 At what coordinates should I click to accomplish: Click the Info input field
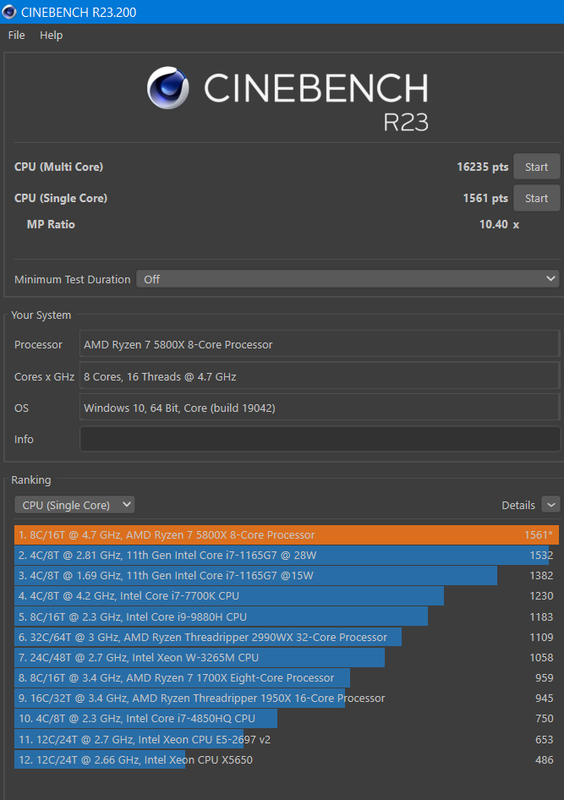pyautogui.click(x=320, y=439)
